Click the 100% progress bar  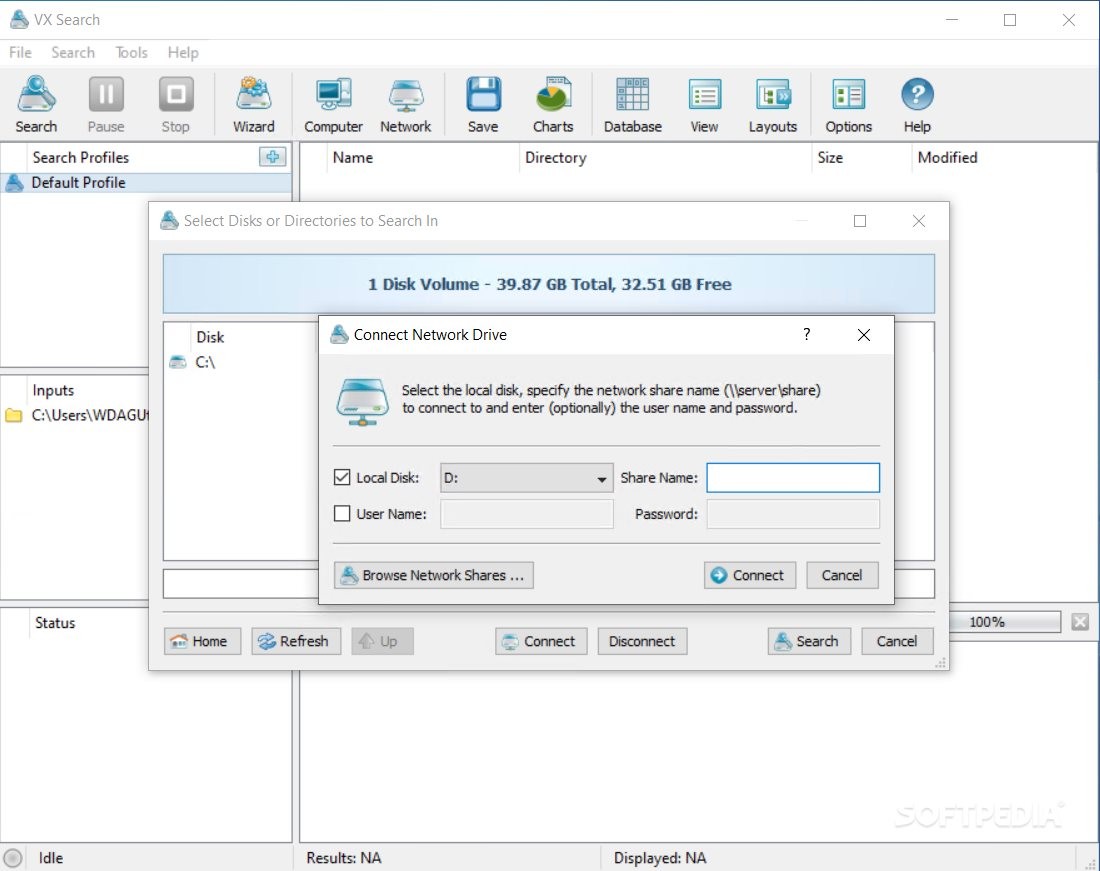point(1005,621)
